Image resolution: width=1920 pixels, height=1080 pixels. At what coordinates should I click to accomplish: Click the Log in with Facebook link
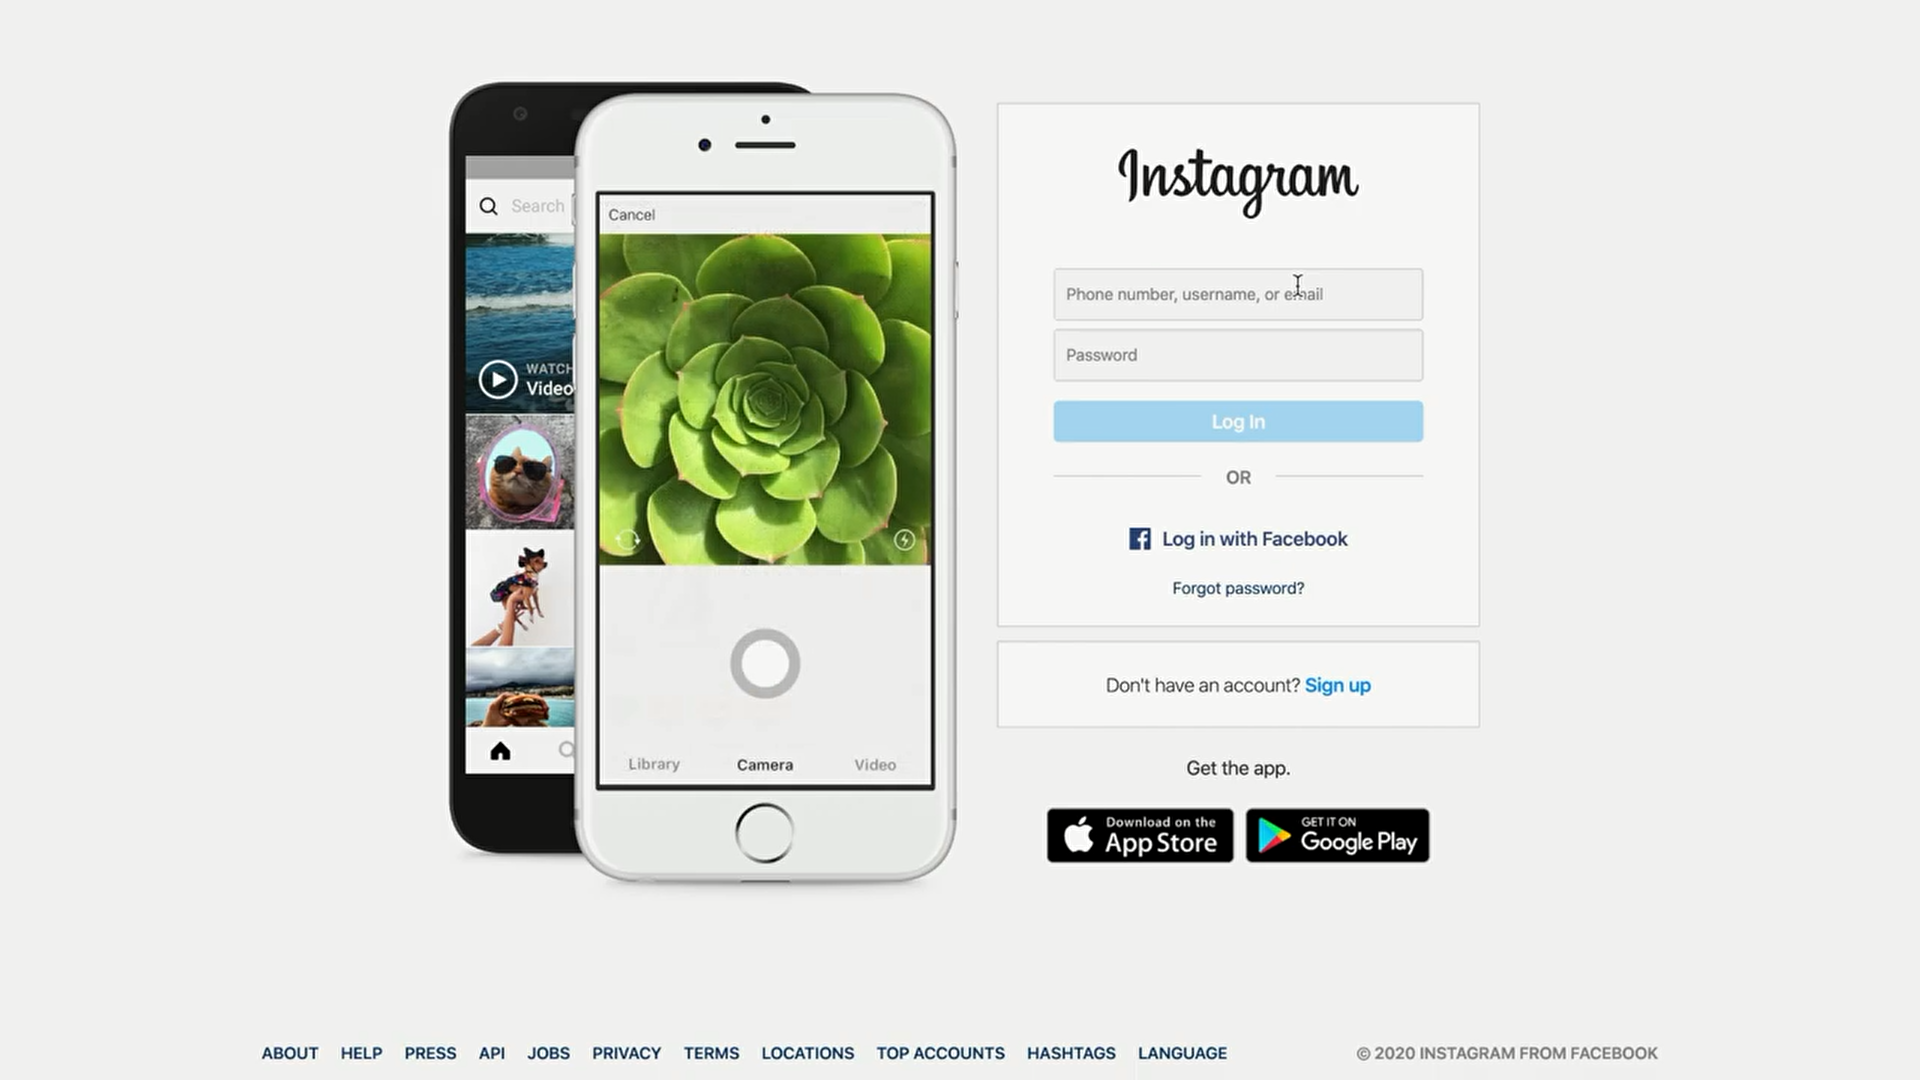(x=1238, y=538)
